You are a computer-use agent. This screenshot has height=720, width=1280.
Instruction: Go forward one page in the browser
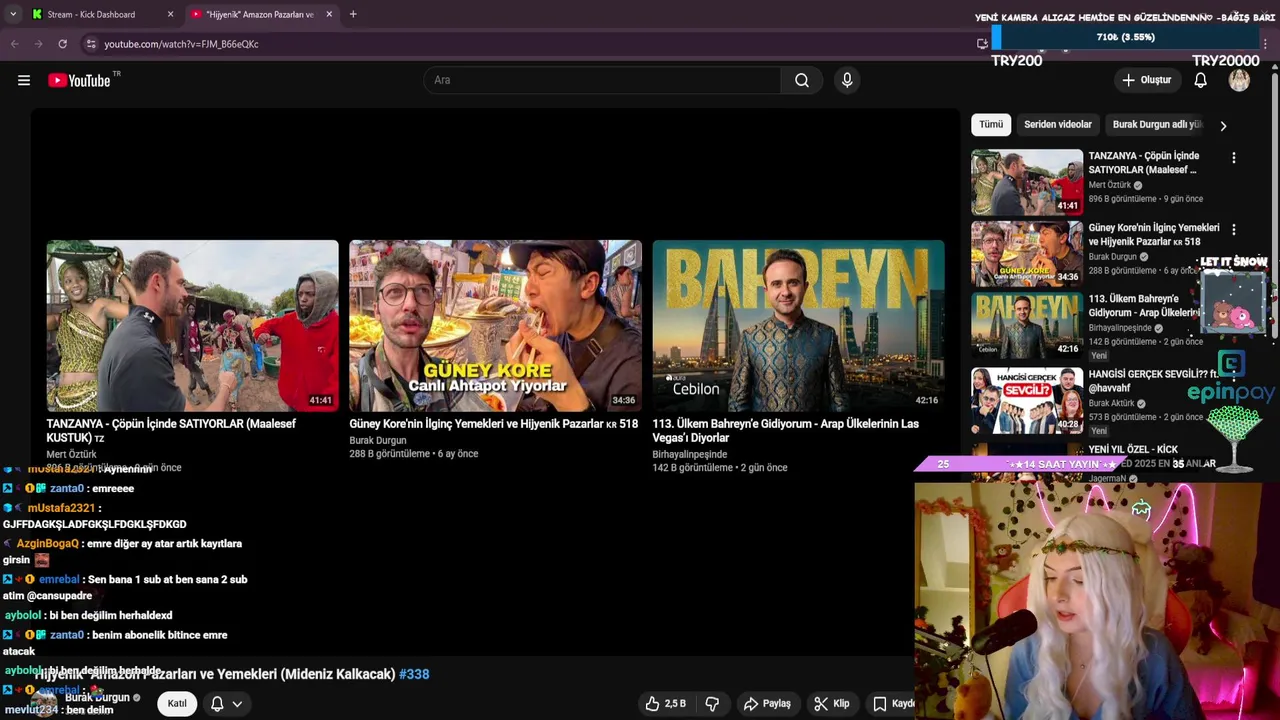[38, 44]
